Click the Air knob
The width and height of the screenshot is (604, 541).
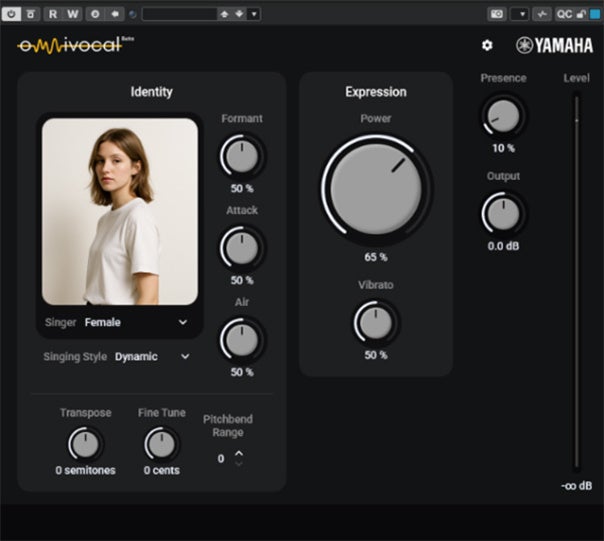pyautogui.click(x=242, y=340)
